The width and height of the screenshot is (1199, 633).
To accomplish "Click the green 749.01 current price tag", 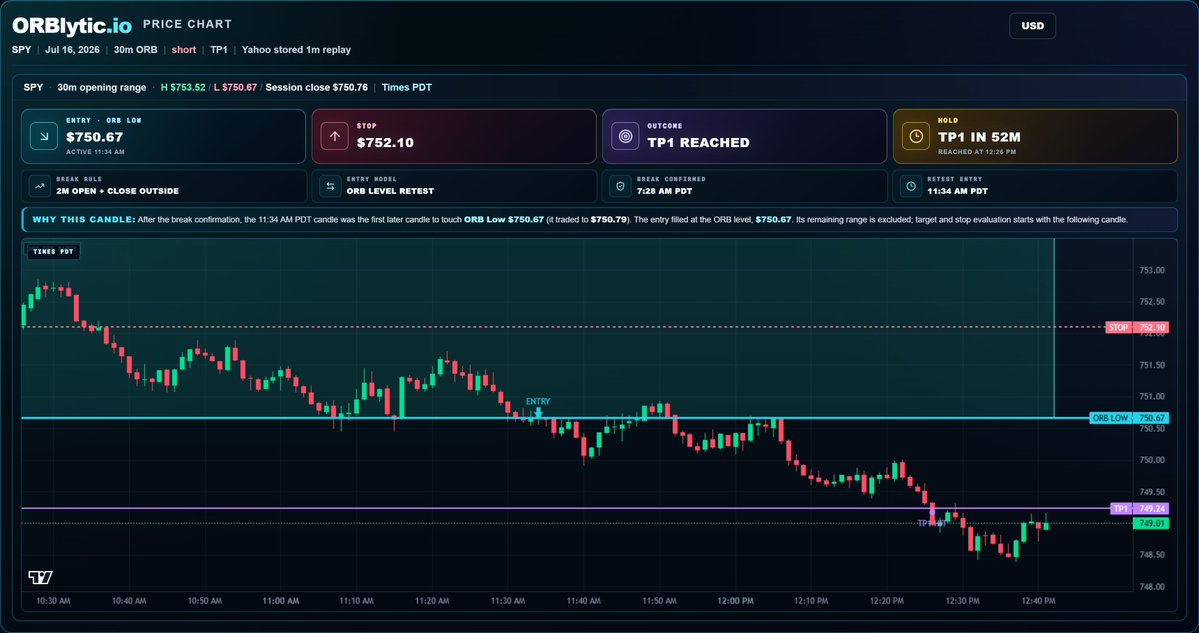I will coord(1151,524).
